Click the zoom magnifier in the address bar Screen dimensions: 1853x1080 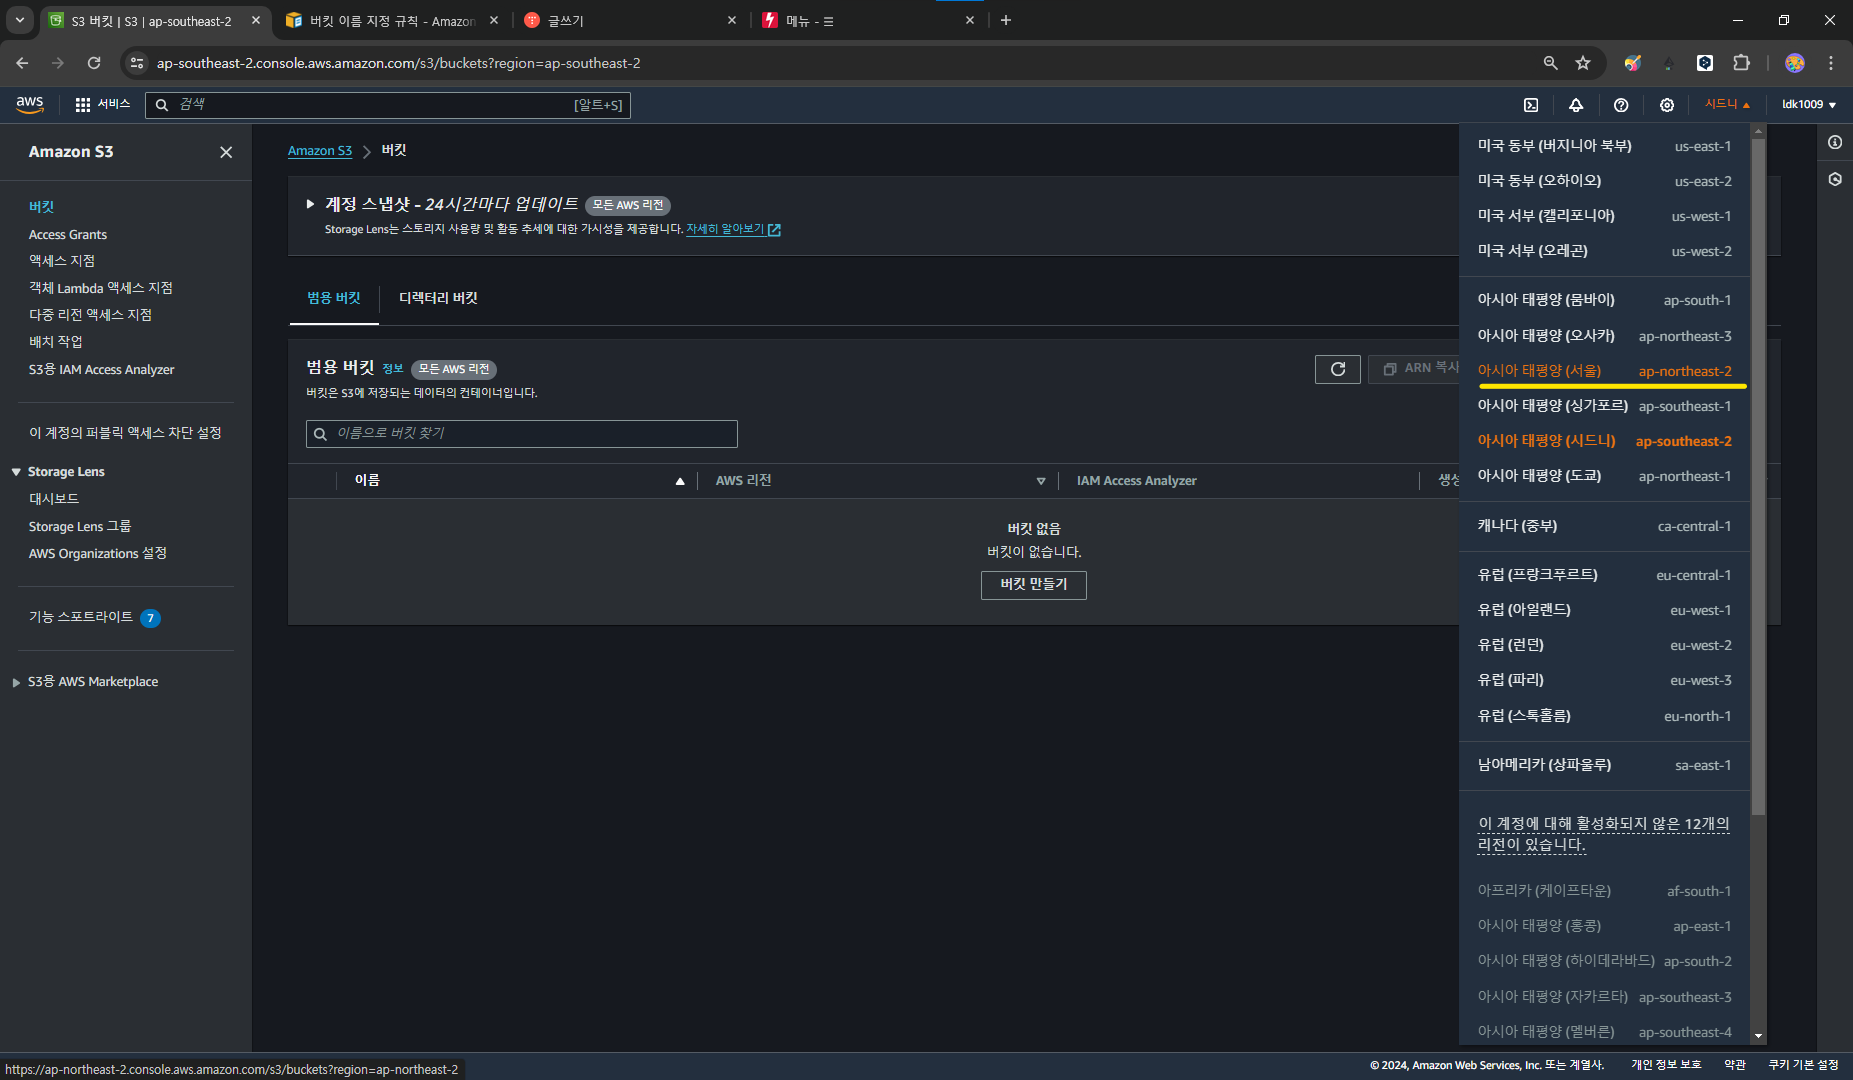pyautogui.click(x=1550, y=63)
